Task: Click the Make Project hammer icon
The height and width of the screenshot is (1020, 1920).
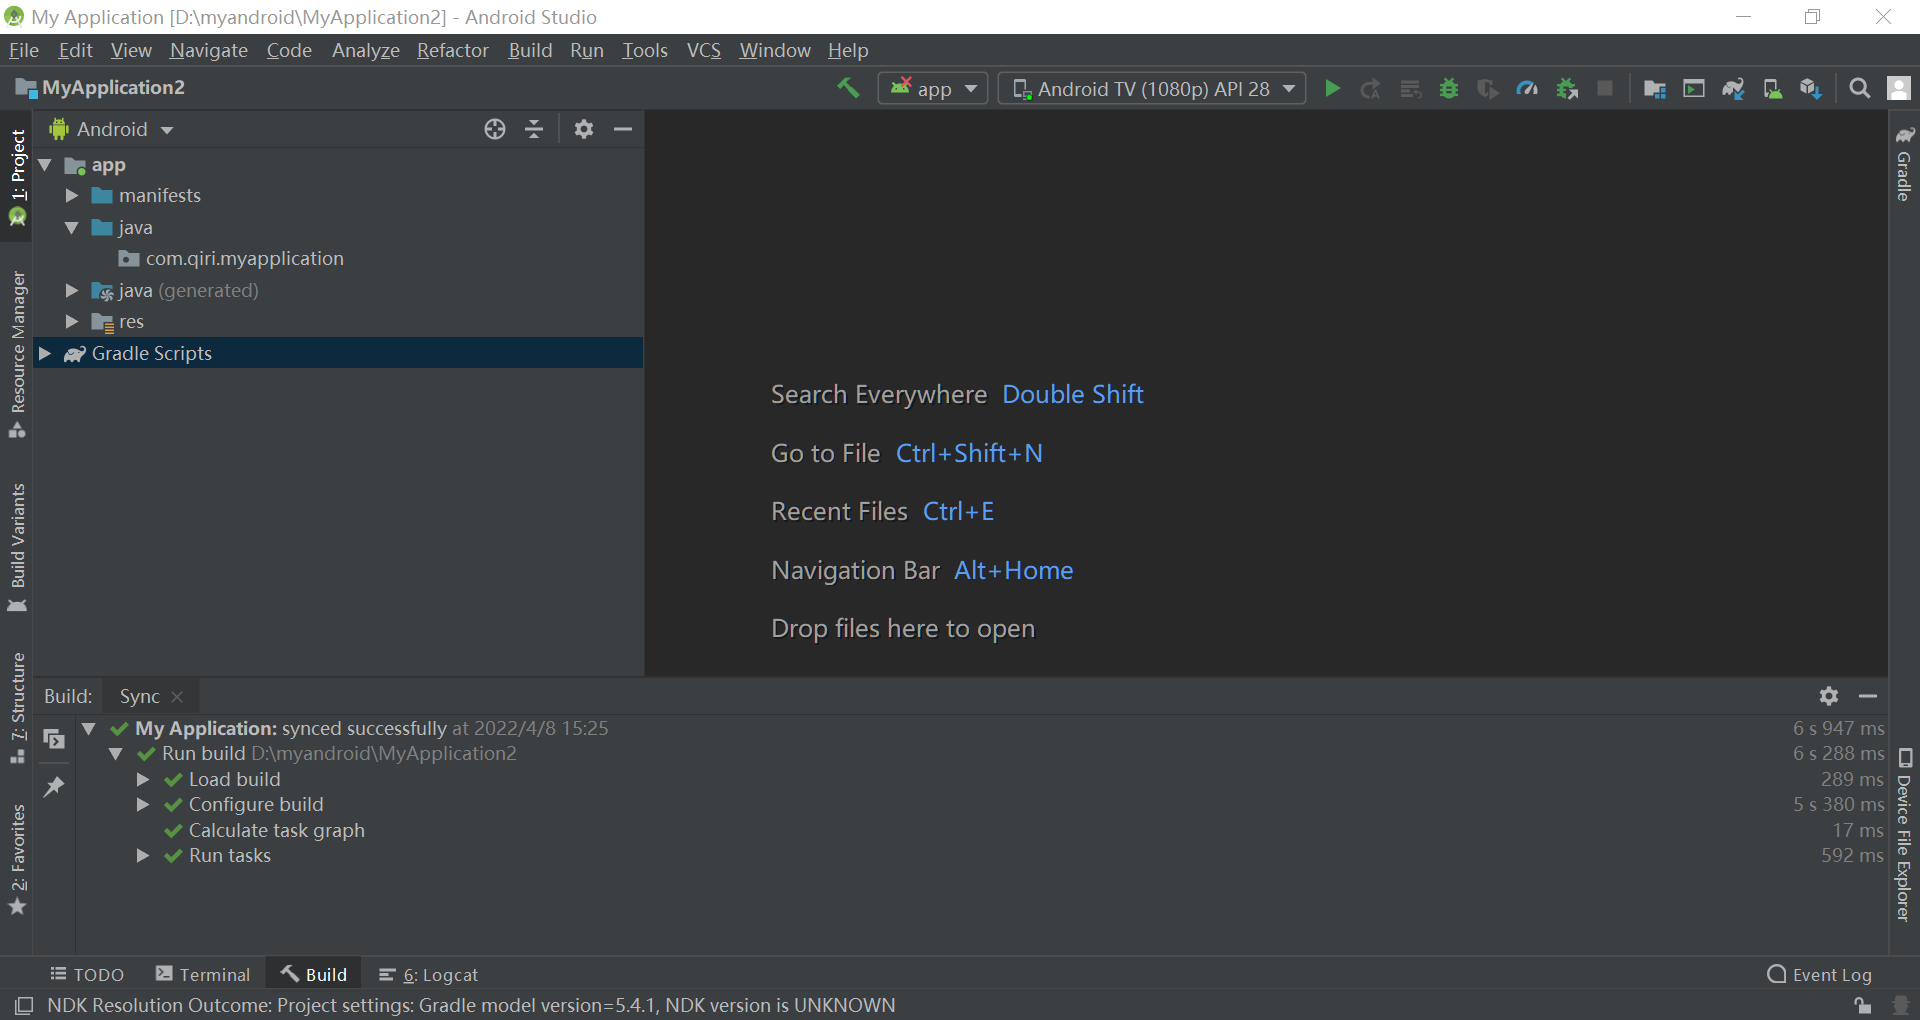Action: pos(848,88)
